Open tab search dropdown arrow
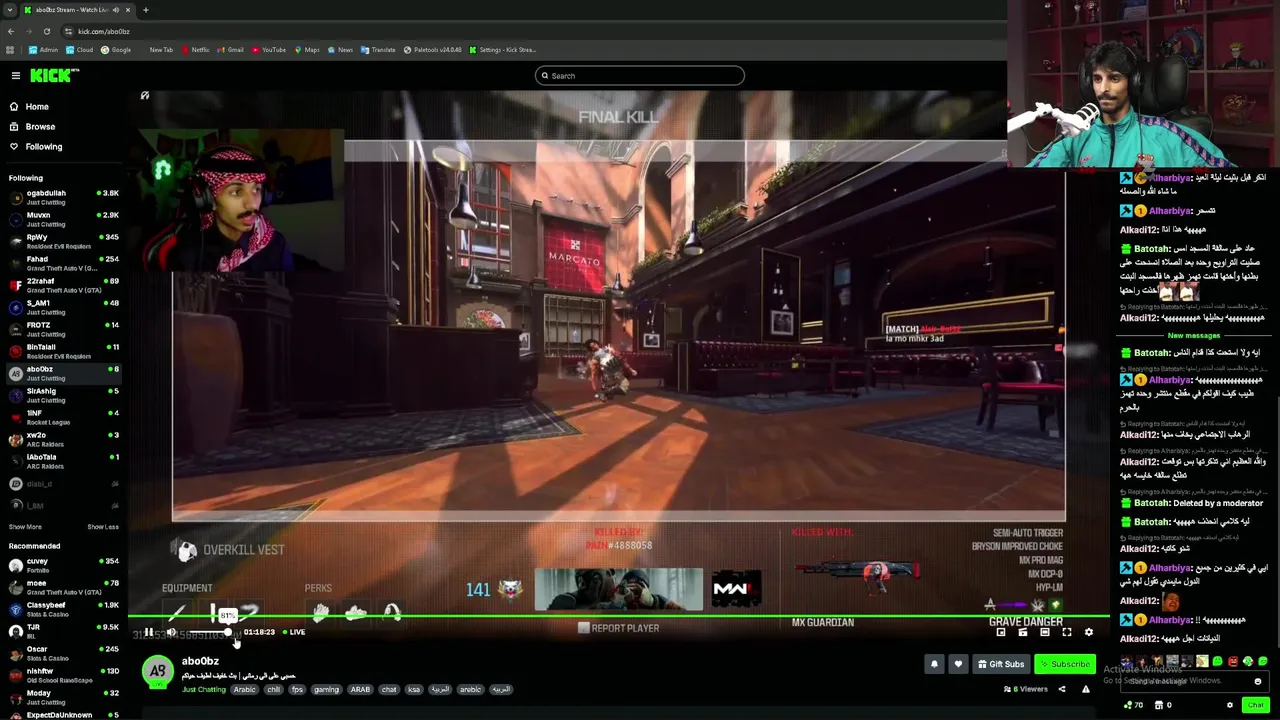Screen dimensions: 1280x720 click(x=9, y=10)
